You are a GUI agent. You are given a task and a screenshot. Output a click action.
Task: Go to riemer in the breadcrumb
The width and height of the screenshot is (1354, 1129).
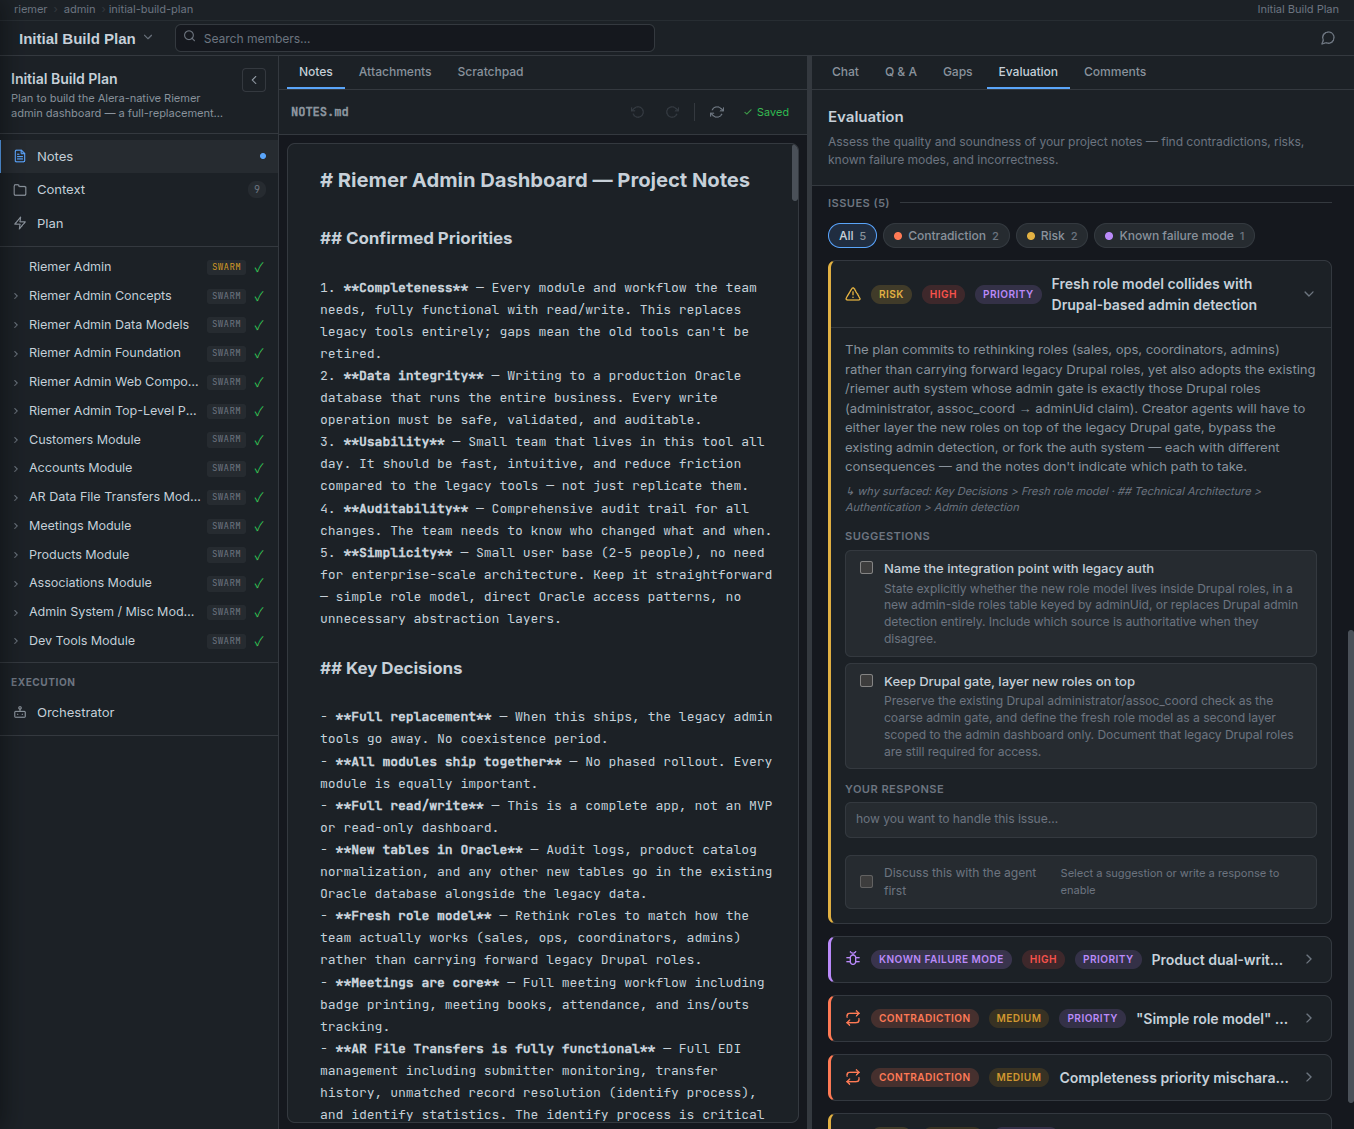[x=30, y=9]
